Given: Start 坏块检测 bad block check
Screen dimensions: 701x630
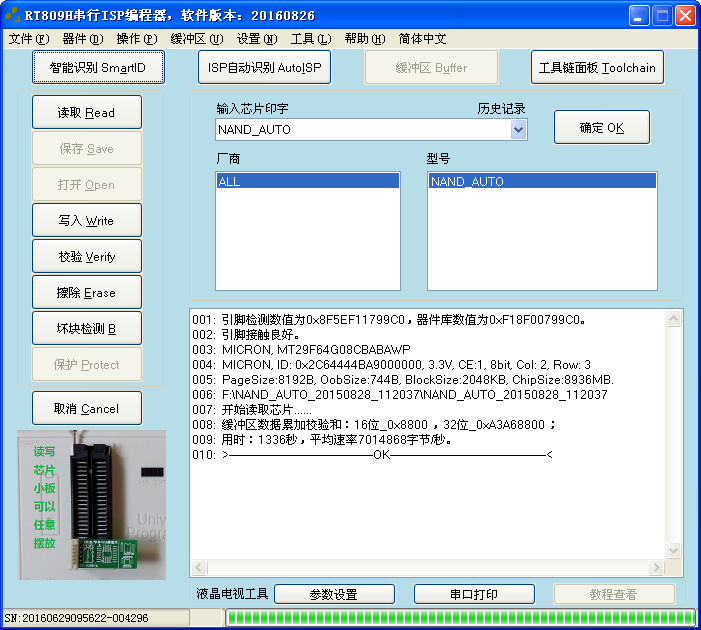Looking at the screenshot, I should click(87, 328).
